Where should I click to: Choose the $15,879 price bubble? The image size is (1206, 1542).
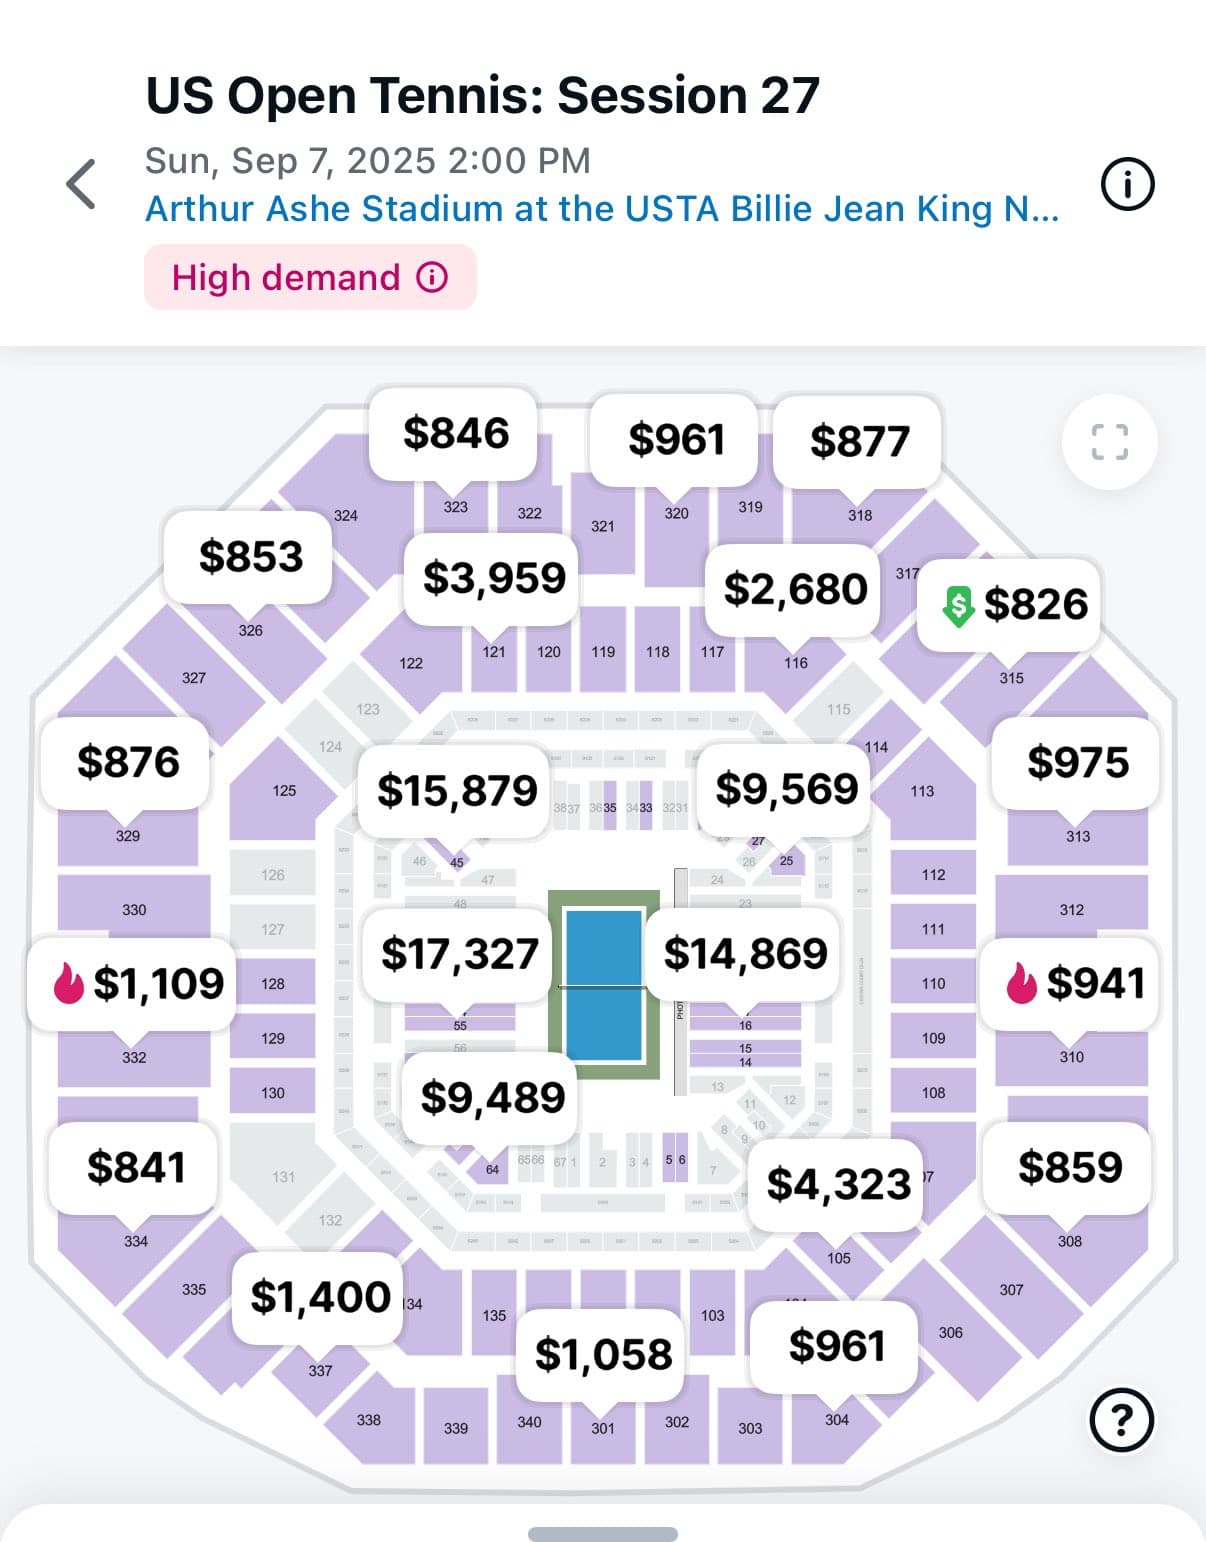click(x=456, y=790)
